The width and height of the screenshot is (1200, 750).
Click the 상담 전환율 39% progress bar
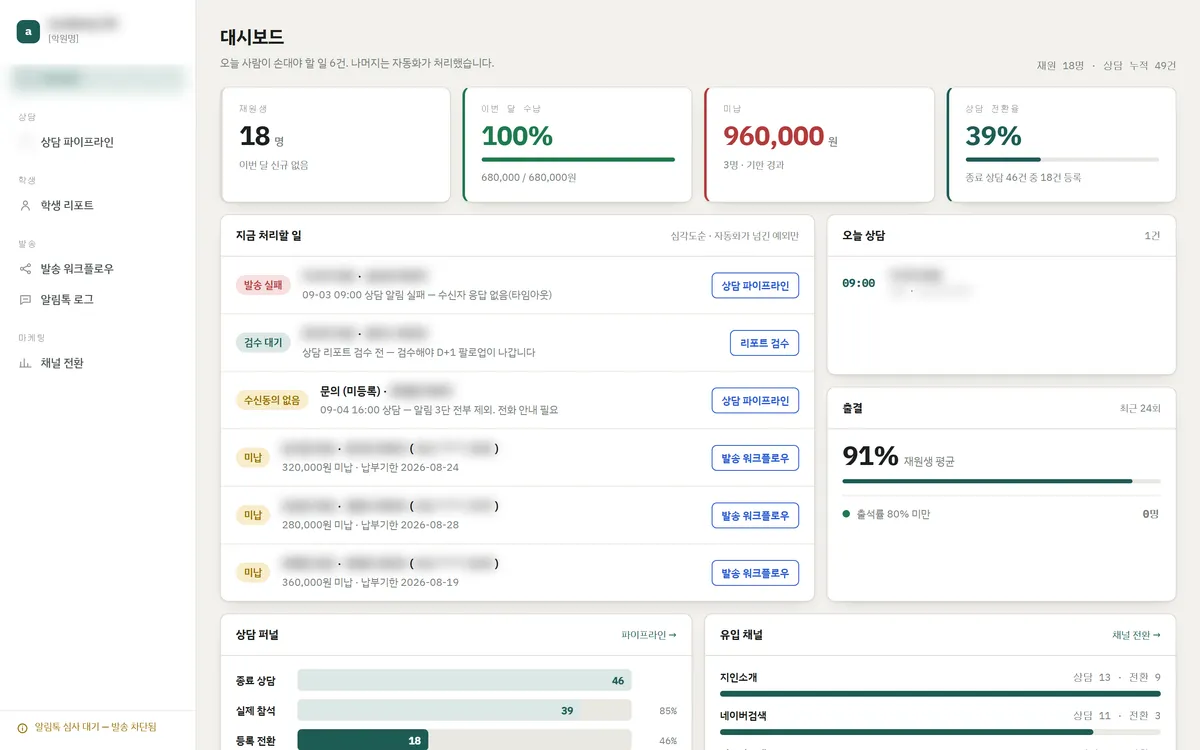pyautogui.click(x=1062, y=159)
